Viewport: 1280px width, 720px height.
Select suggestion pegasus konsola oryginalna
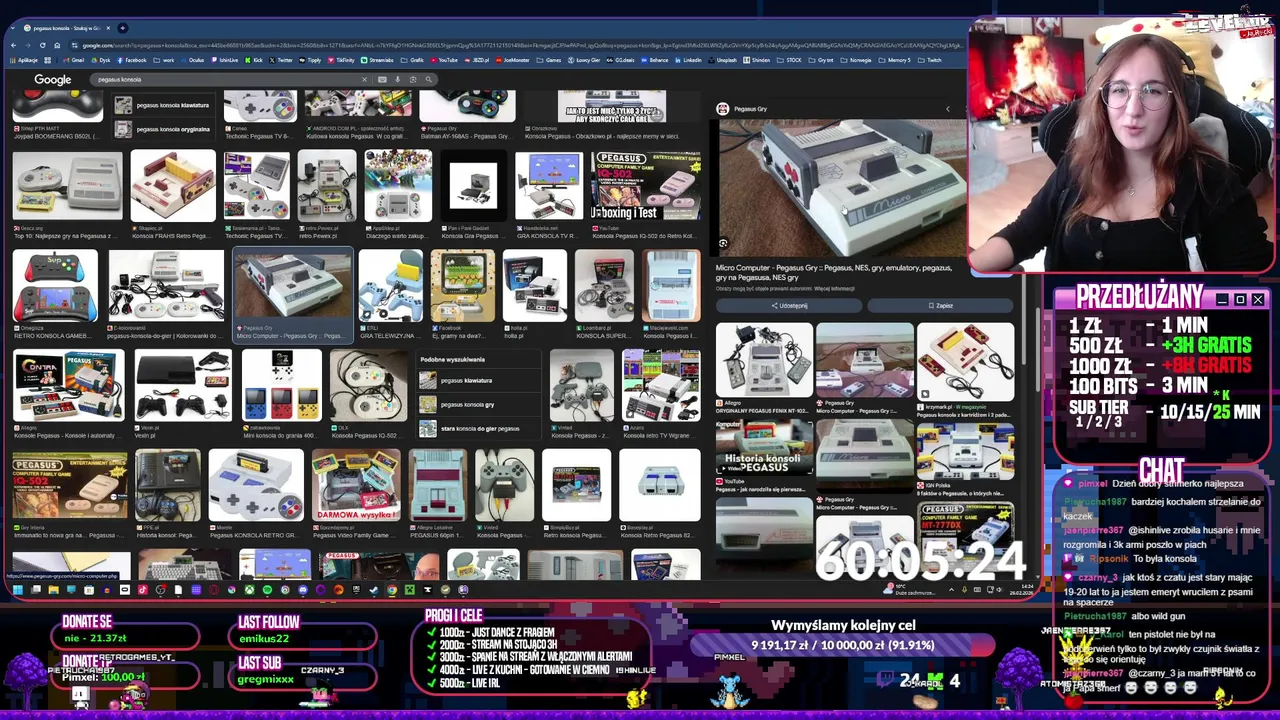tap(163, 129)
